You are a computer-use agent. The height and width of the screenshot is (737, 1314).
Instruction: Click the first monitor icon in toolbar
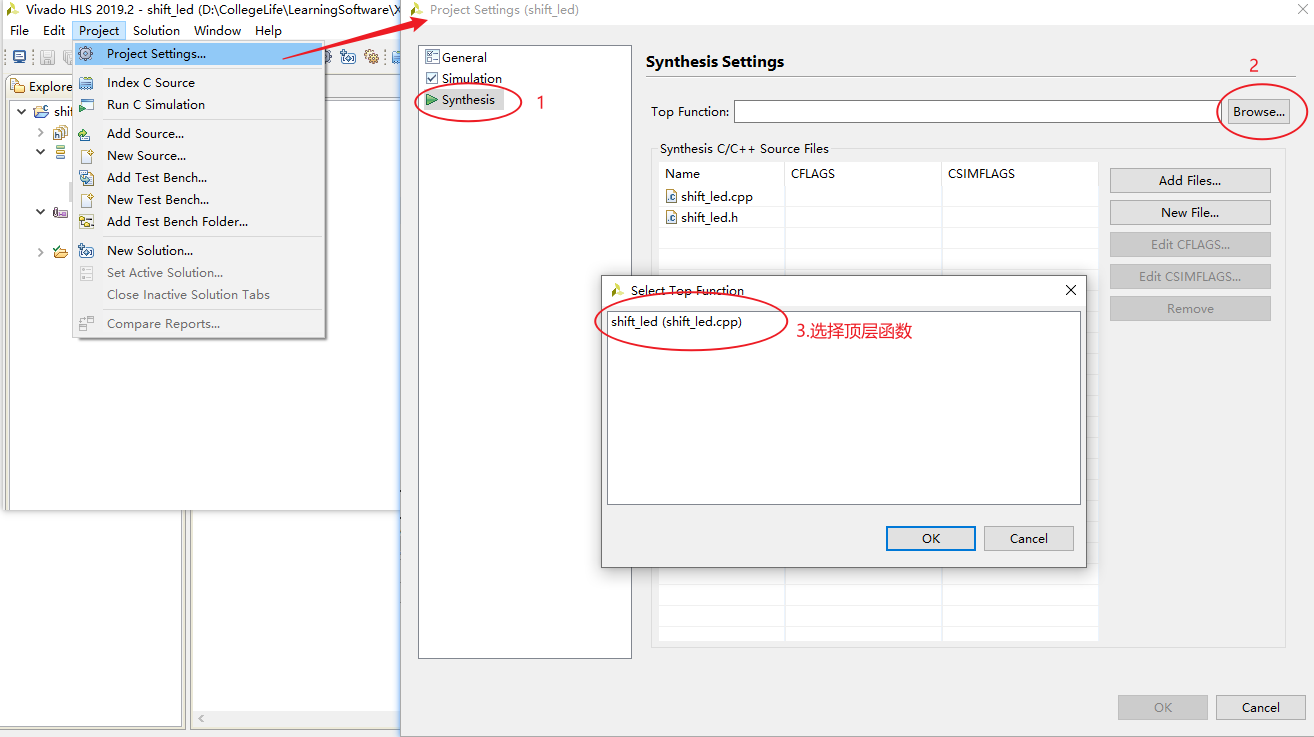19,57
